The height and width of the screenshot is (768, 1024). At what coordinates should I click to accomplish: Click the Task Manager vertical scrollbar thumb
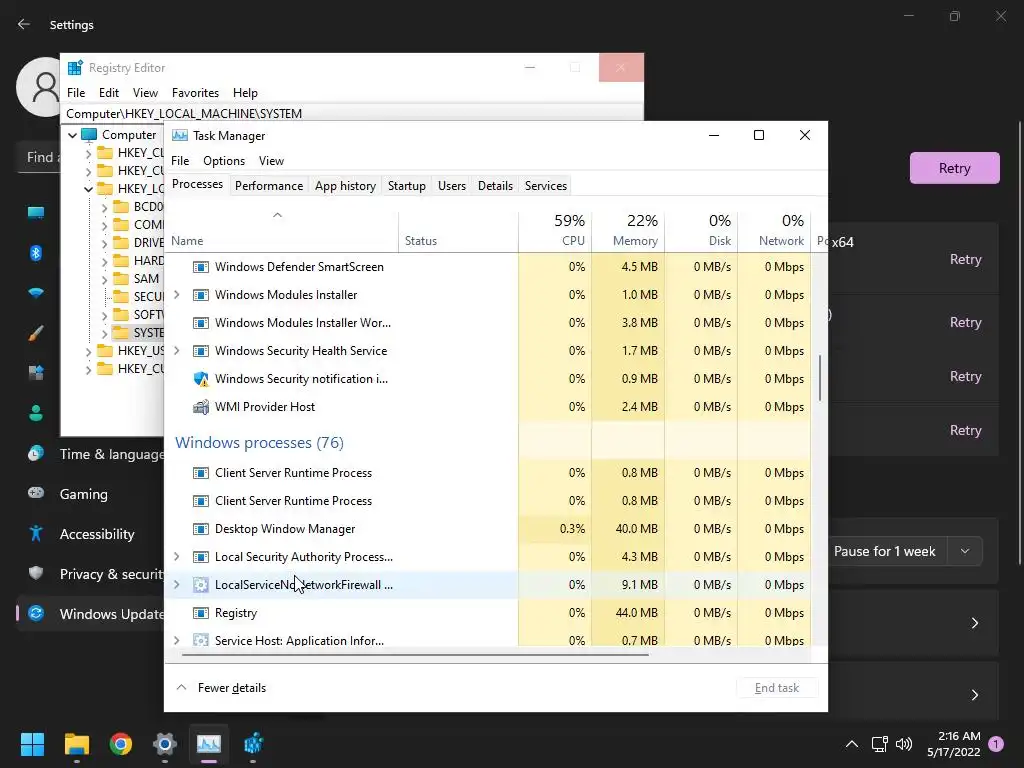(x=820, y=377)
